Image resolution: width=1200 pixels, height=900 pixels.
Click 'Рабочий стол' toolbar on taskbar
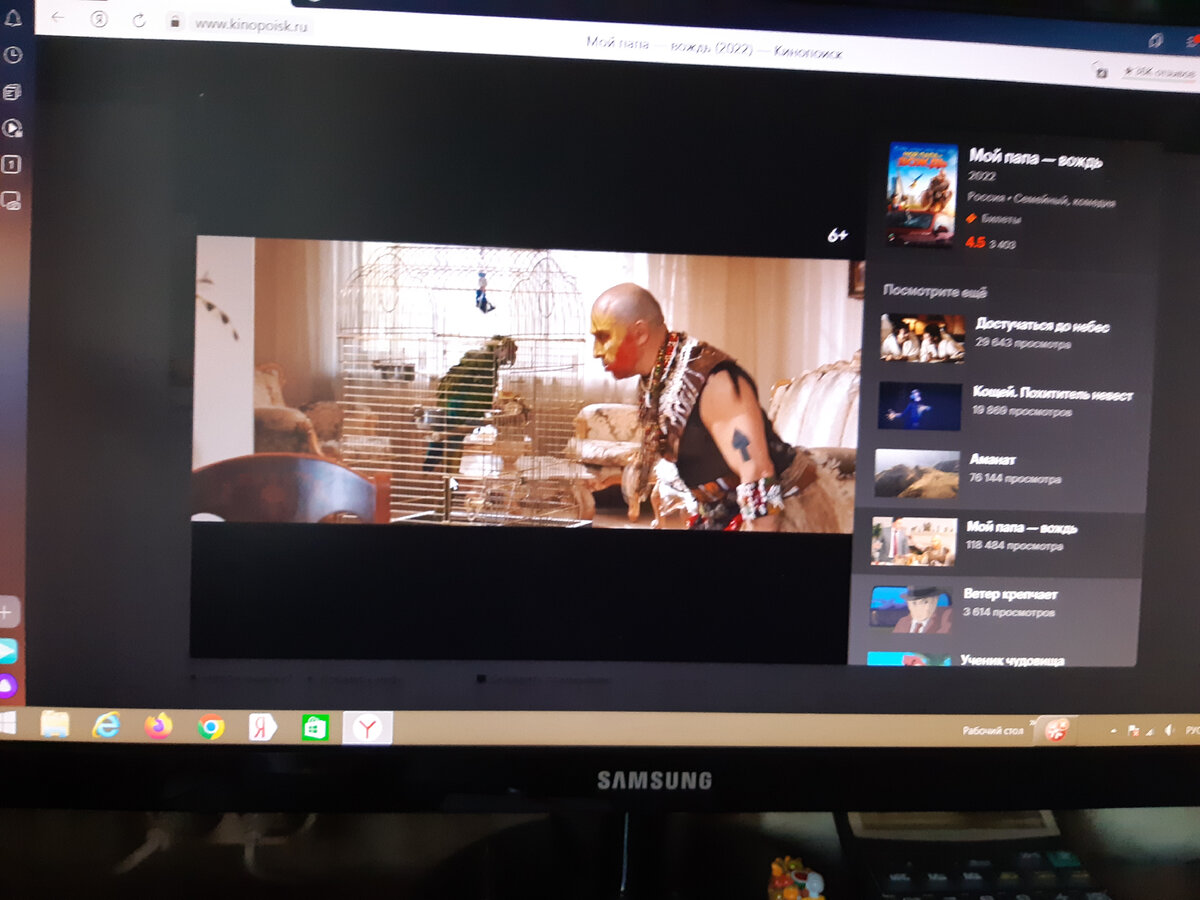click(993, 731)
